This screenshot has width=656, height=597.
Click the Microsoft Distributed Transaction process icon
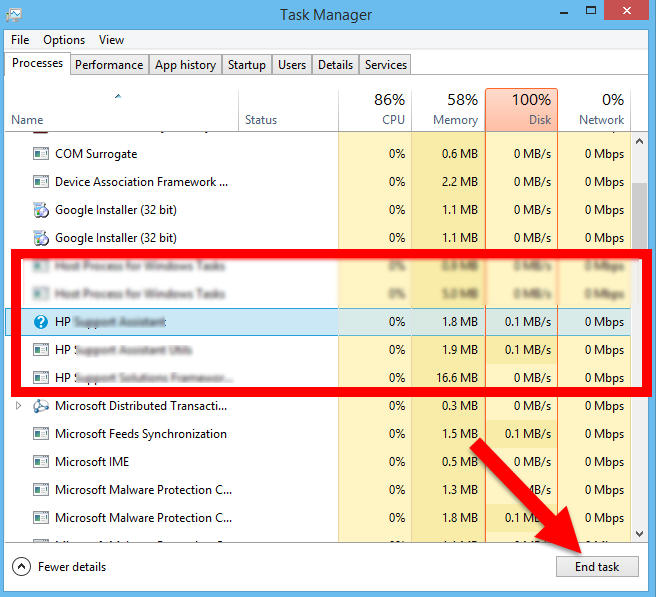(x=41, y=406)
